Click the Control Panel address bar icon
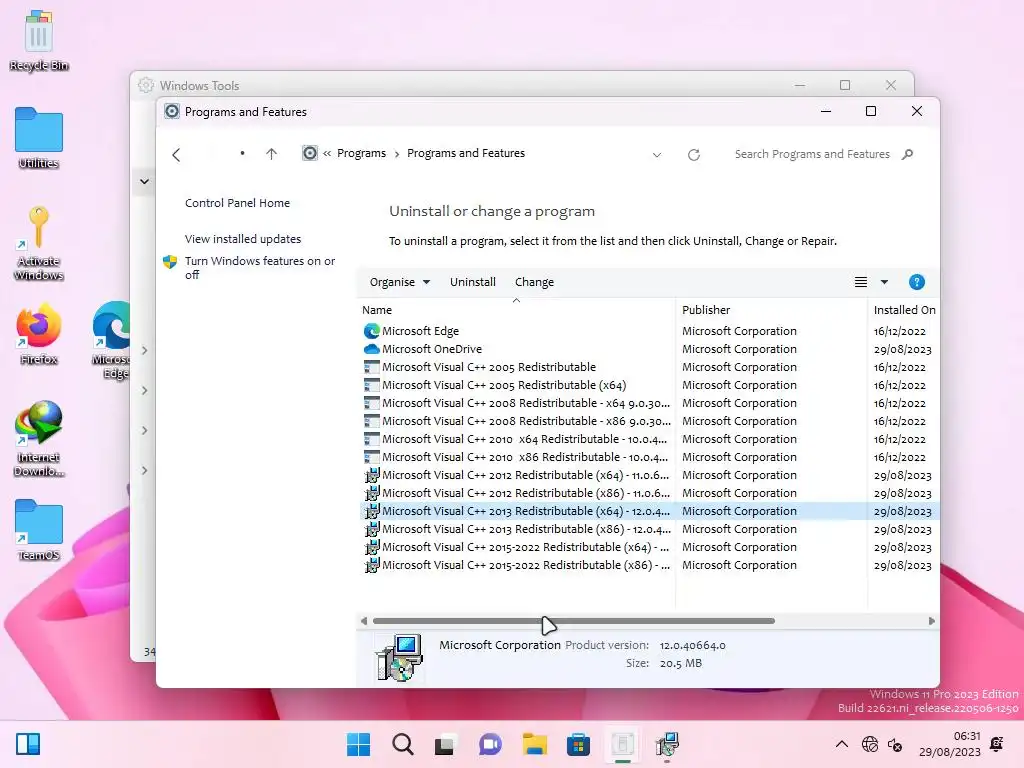 (310, 153)
